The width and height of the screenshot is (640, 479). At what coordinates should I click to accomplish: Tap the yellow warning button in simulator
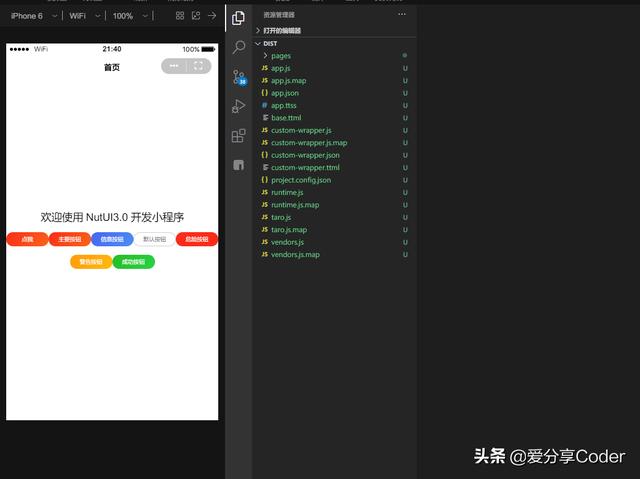[91, 262]
